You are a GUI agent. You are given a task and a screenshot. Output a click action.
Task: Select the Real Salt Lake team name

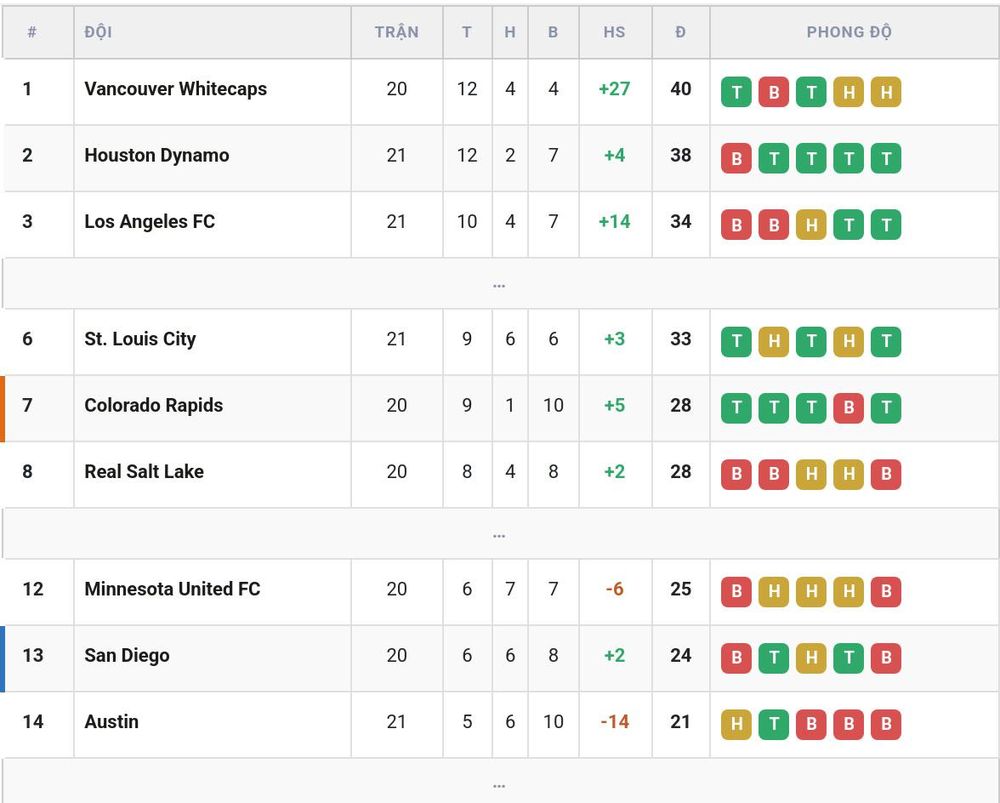(144, 471)
